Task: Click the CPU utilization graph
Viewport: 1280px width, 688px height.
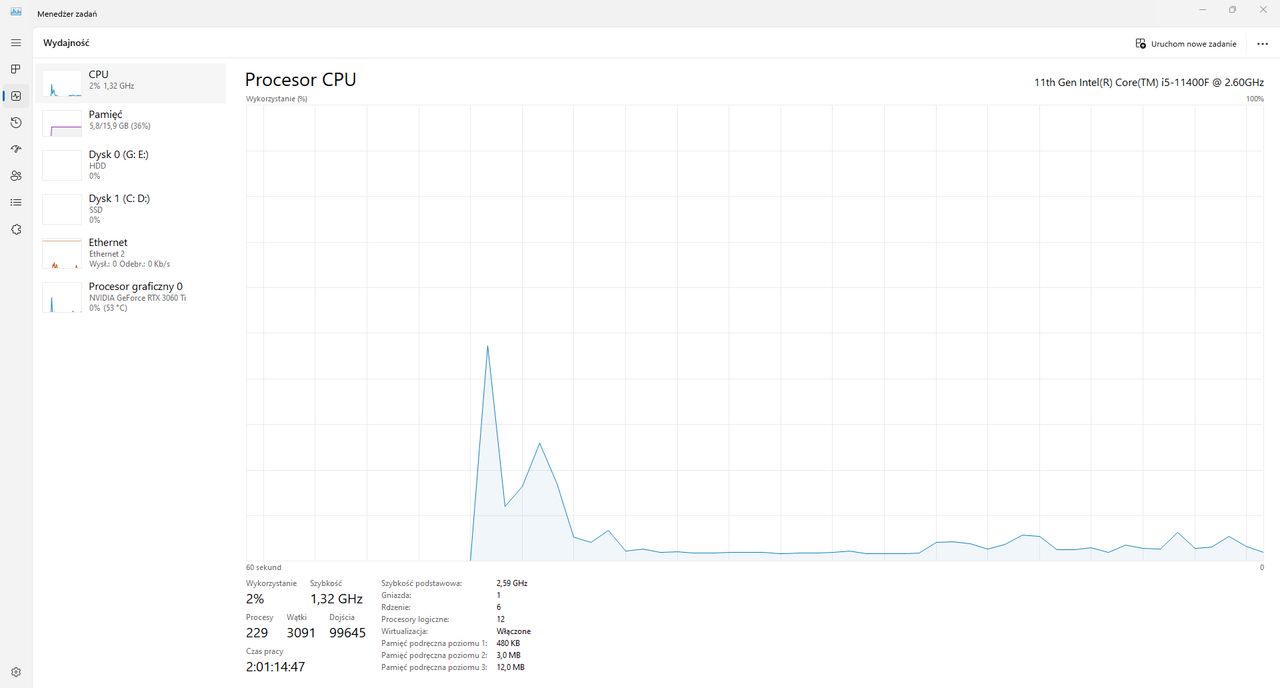Action: (x=755, y=333)
